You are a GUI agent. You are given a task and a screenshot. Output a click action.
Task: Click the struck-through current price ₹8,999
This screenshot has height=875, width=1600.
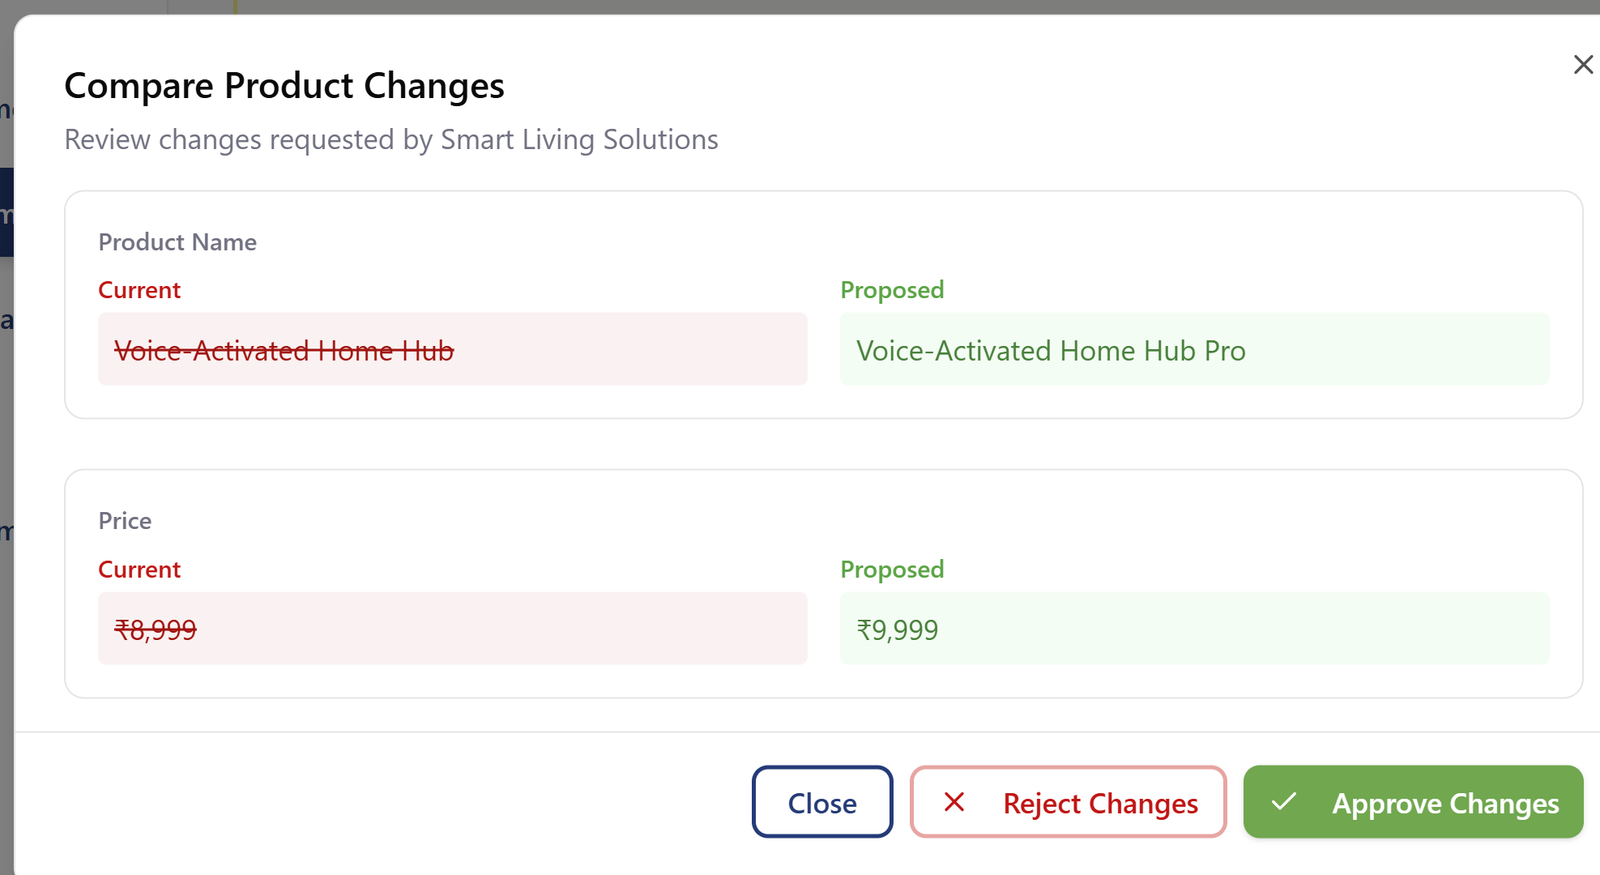click(x=156, y=630)
